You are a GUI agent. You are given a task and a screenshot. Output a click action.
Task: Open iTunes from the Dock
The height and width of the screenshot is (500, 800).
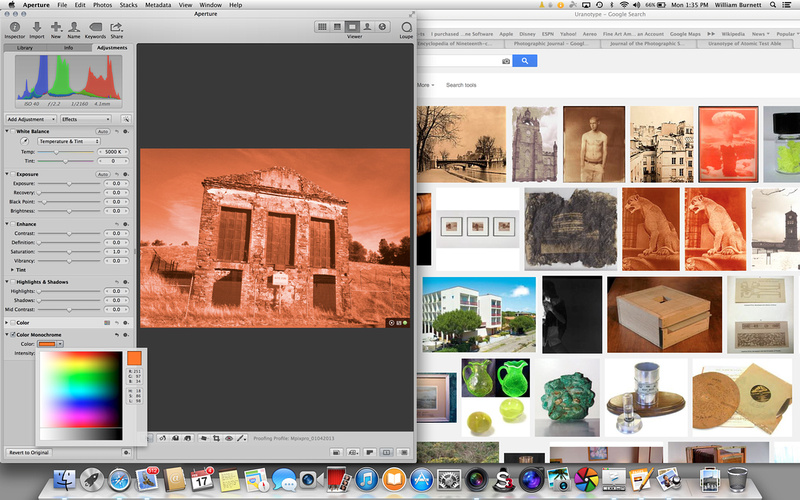[366, 480]
